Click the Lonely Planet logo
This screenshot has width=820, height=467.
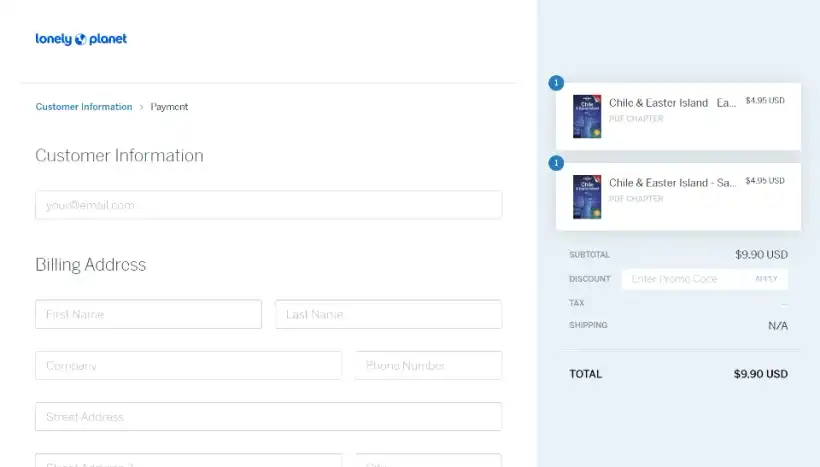click(81, 40)
